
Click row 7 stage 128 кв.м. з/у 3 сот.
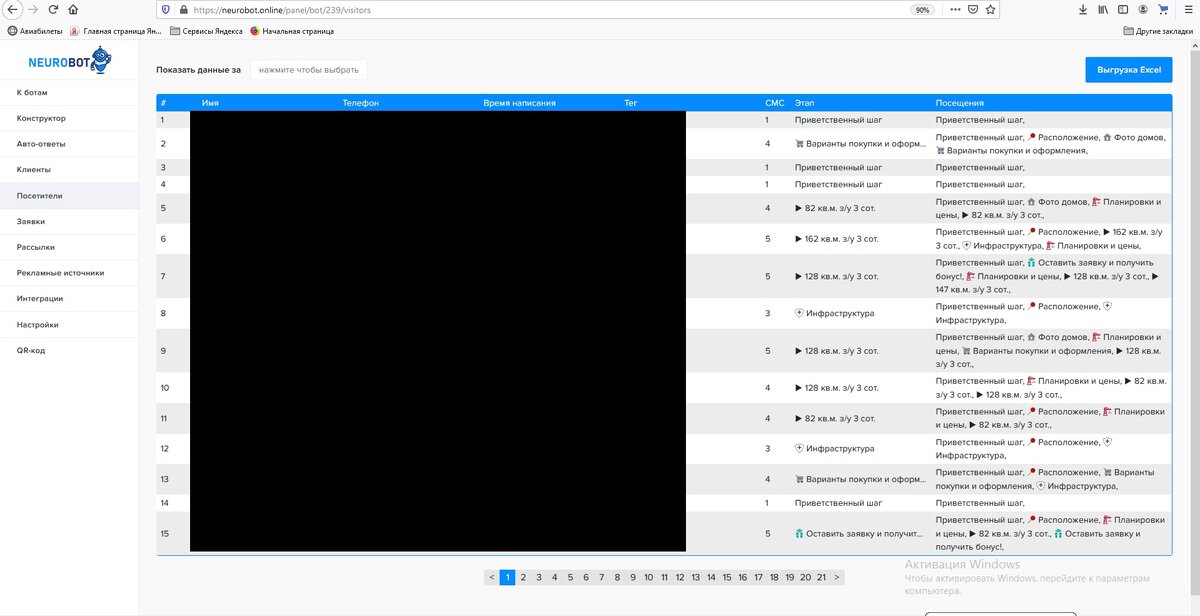837,276
